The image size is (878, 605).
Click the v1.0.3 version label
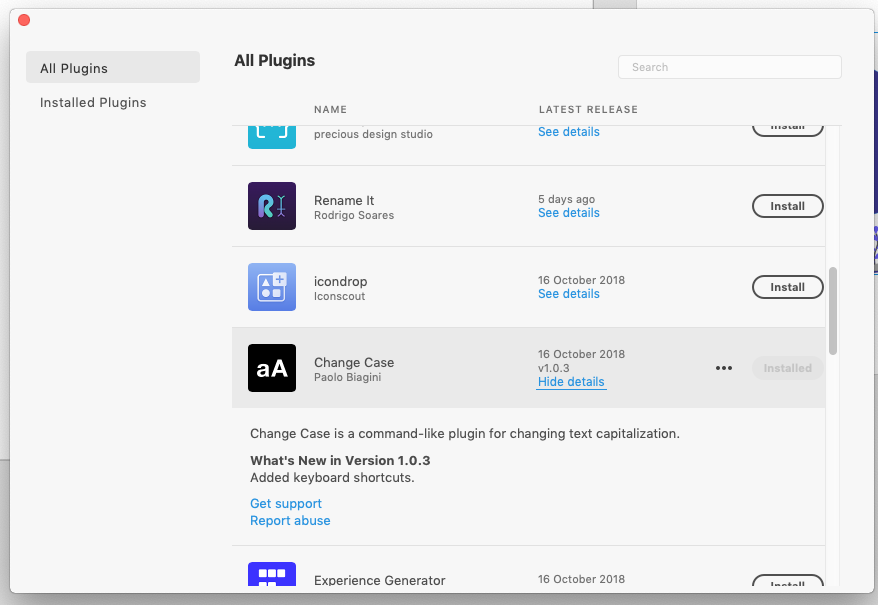coord(554,368)
